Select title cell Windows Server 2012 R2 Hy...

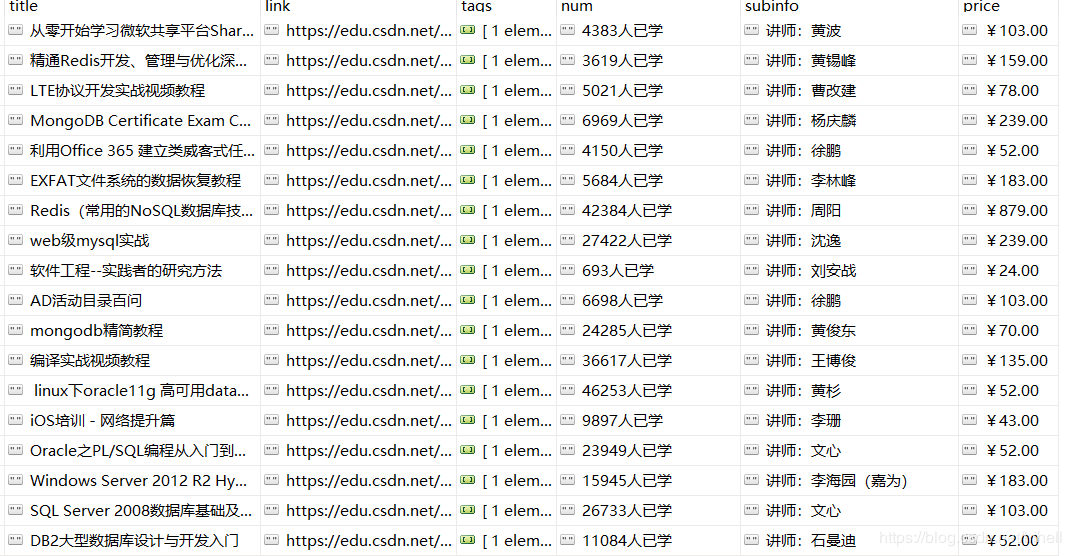pos(133,481)
